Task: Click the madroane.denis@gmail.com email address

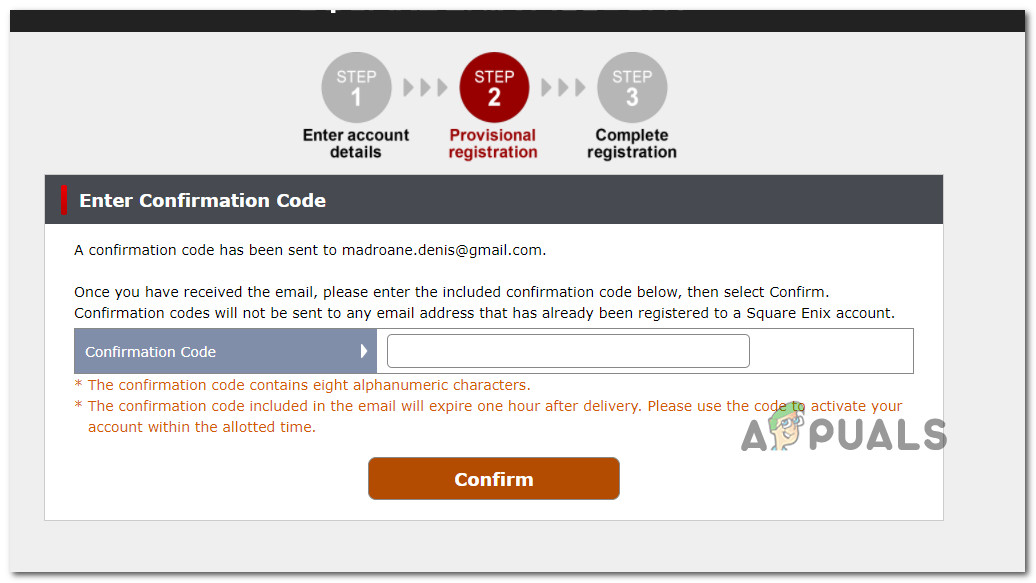Action: tap(442, 250)
